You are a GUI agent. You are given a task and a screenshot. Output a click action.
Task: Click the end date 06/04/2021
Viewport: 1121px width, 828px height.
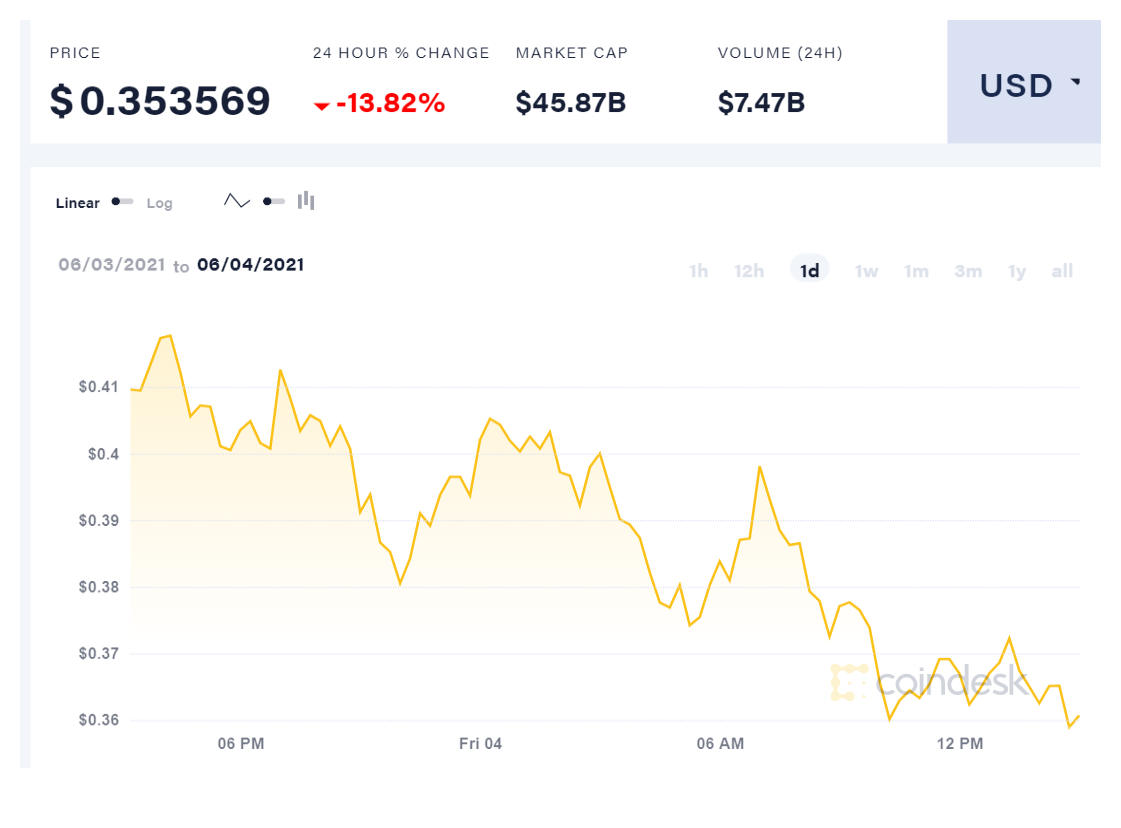pos(250,265)
